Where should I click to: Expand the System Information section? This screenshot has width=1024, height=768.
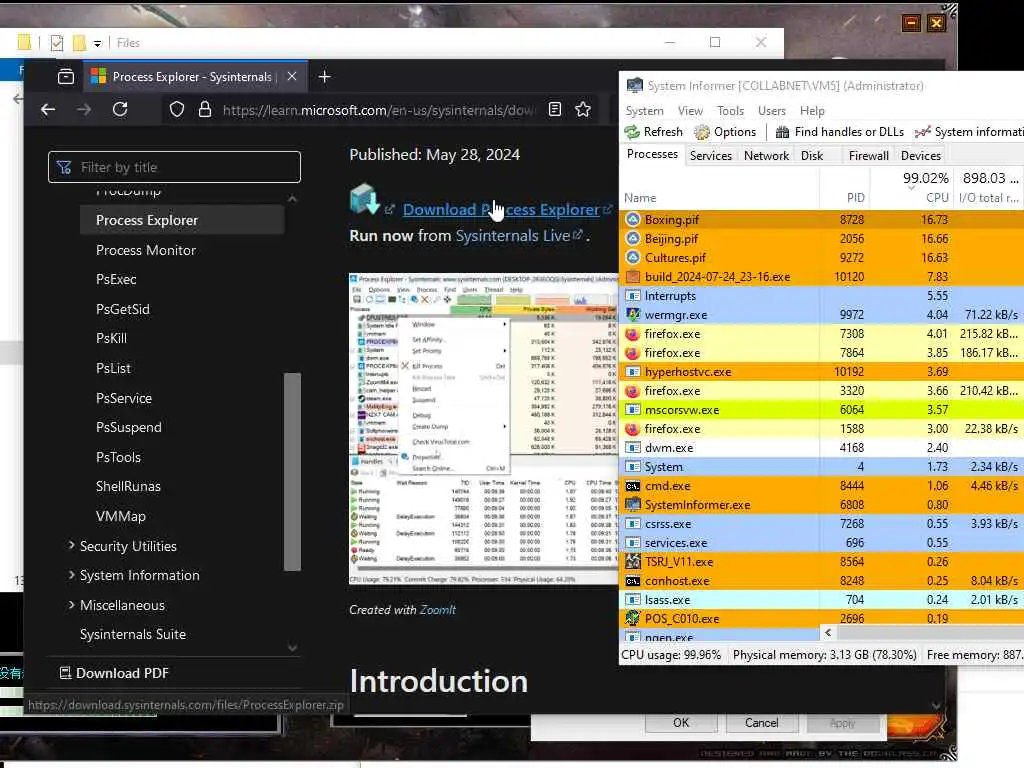[x=71, y=575]
